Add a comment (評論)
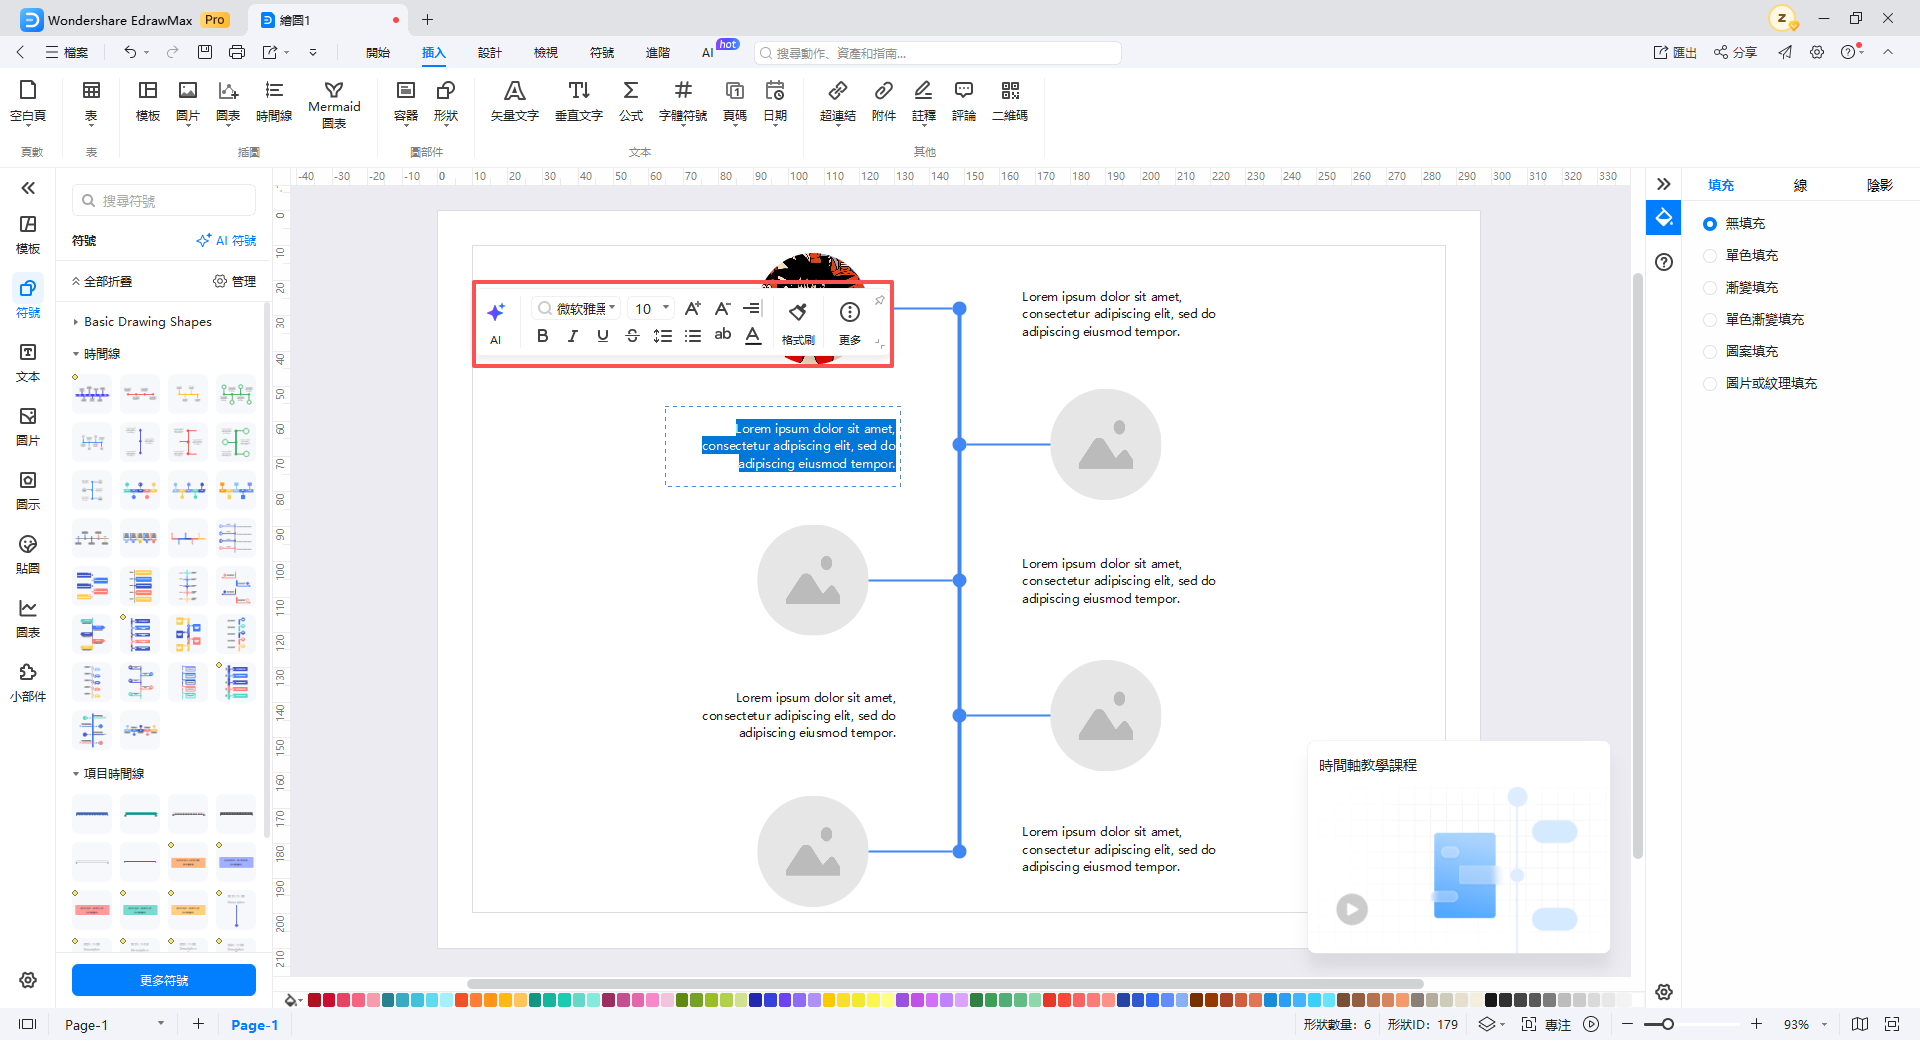 [964, 101]
